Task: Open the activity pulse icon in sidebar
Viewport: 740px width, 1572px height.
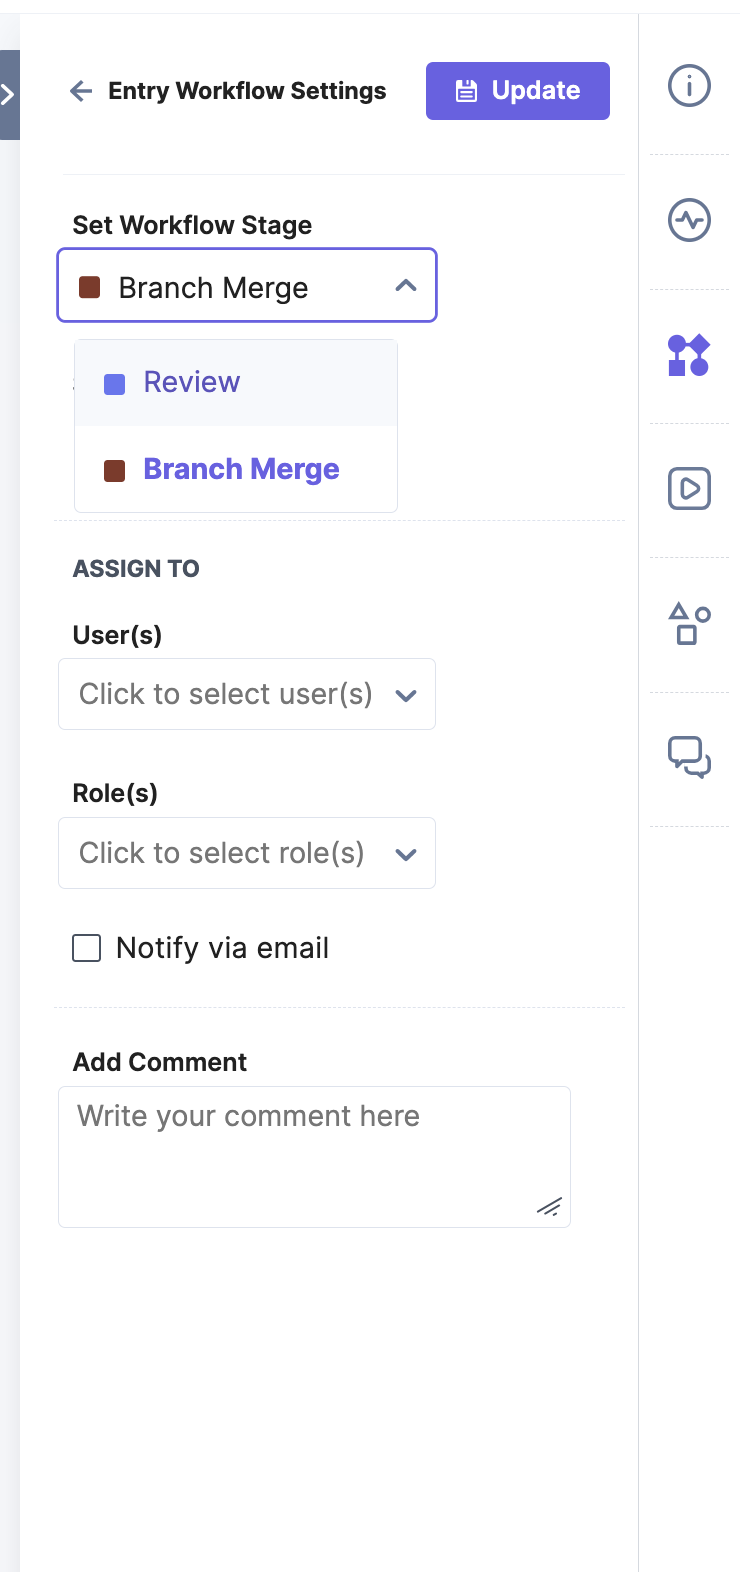Action: 689,220
